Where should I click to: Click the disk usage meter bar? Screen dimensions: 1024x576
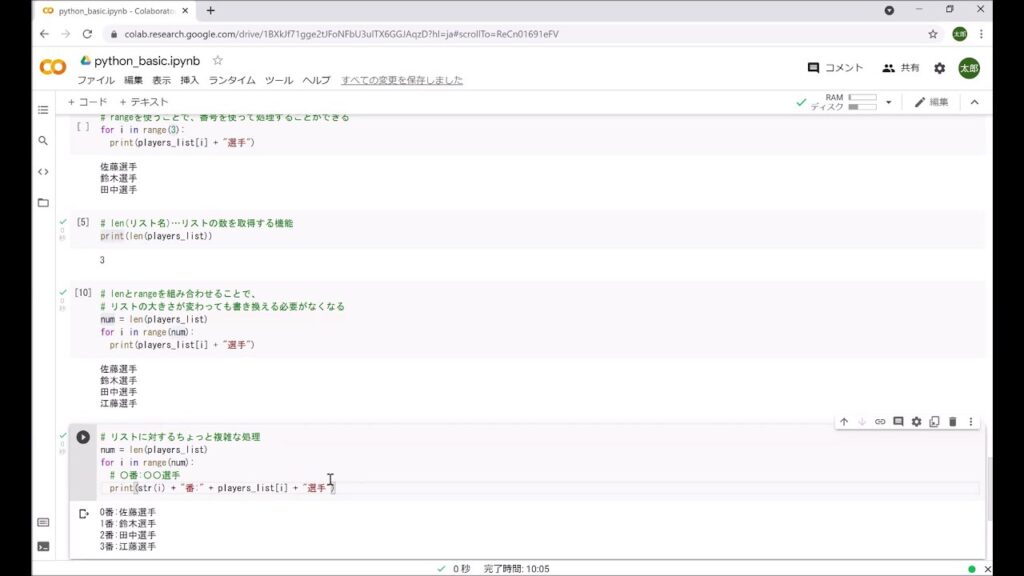point(863,106)
